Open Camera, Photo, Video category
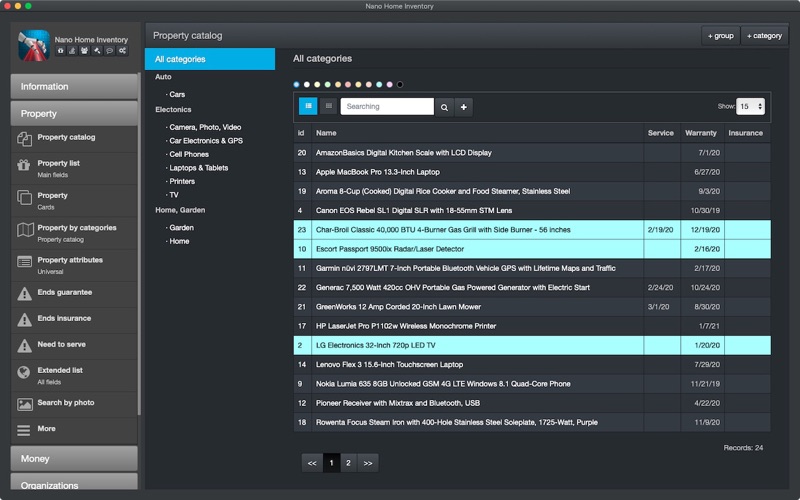Viewport: 800px width, 500px height. (205, 127)
